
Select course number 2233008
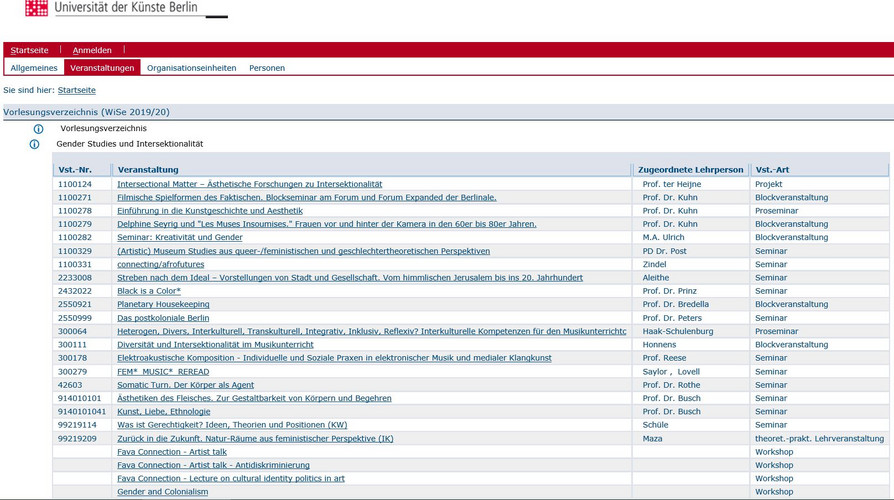click(x=75, y=278)
